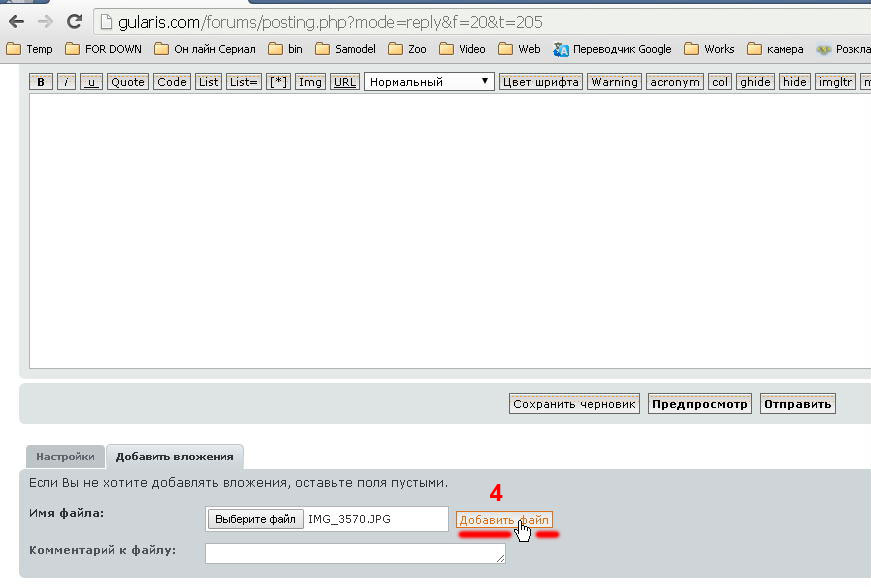Image resolution: width=871 pixels, height=587 pixels.
Task: Insert a URL BBCode tag
Action: click(x=344, y=82)
